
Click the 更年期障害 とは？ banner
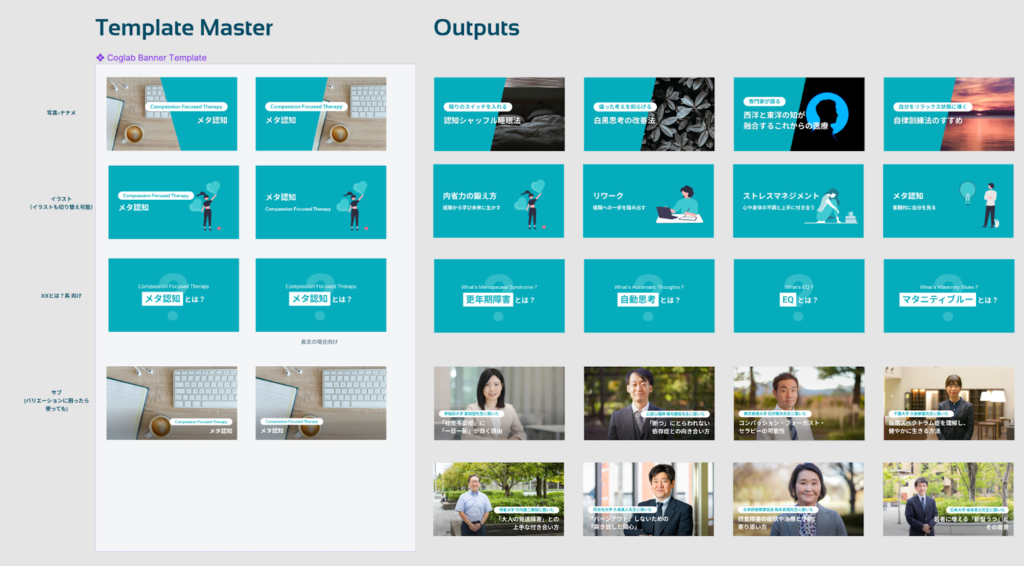click(x=499, y=296)
